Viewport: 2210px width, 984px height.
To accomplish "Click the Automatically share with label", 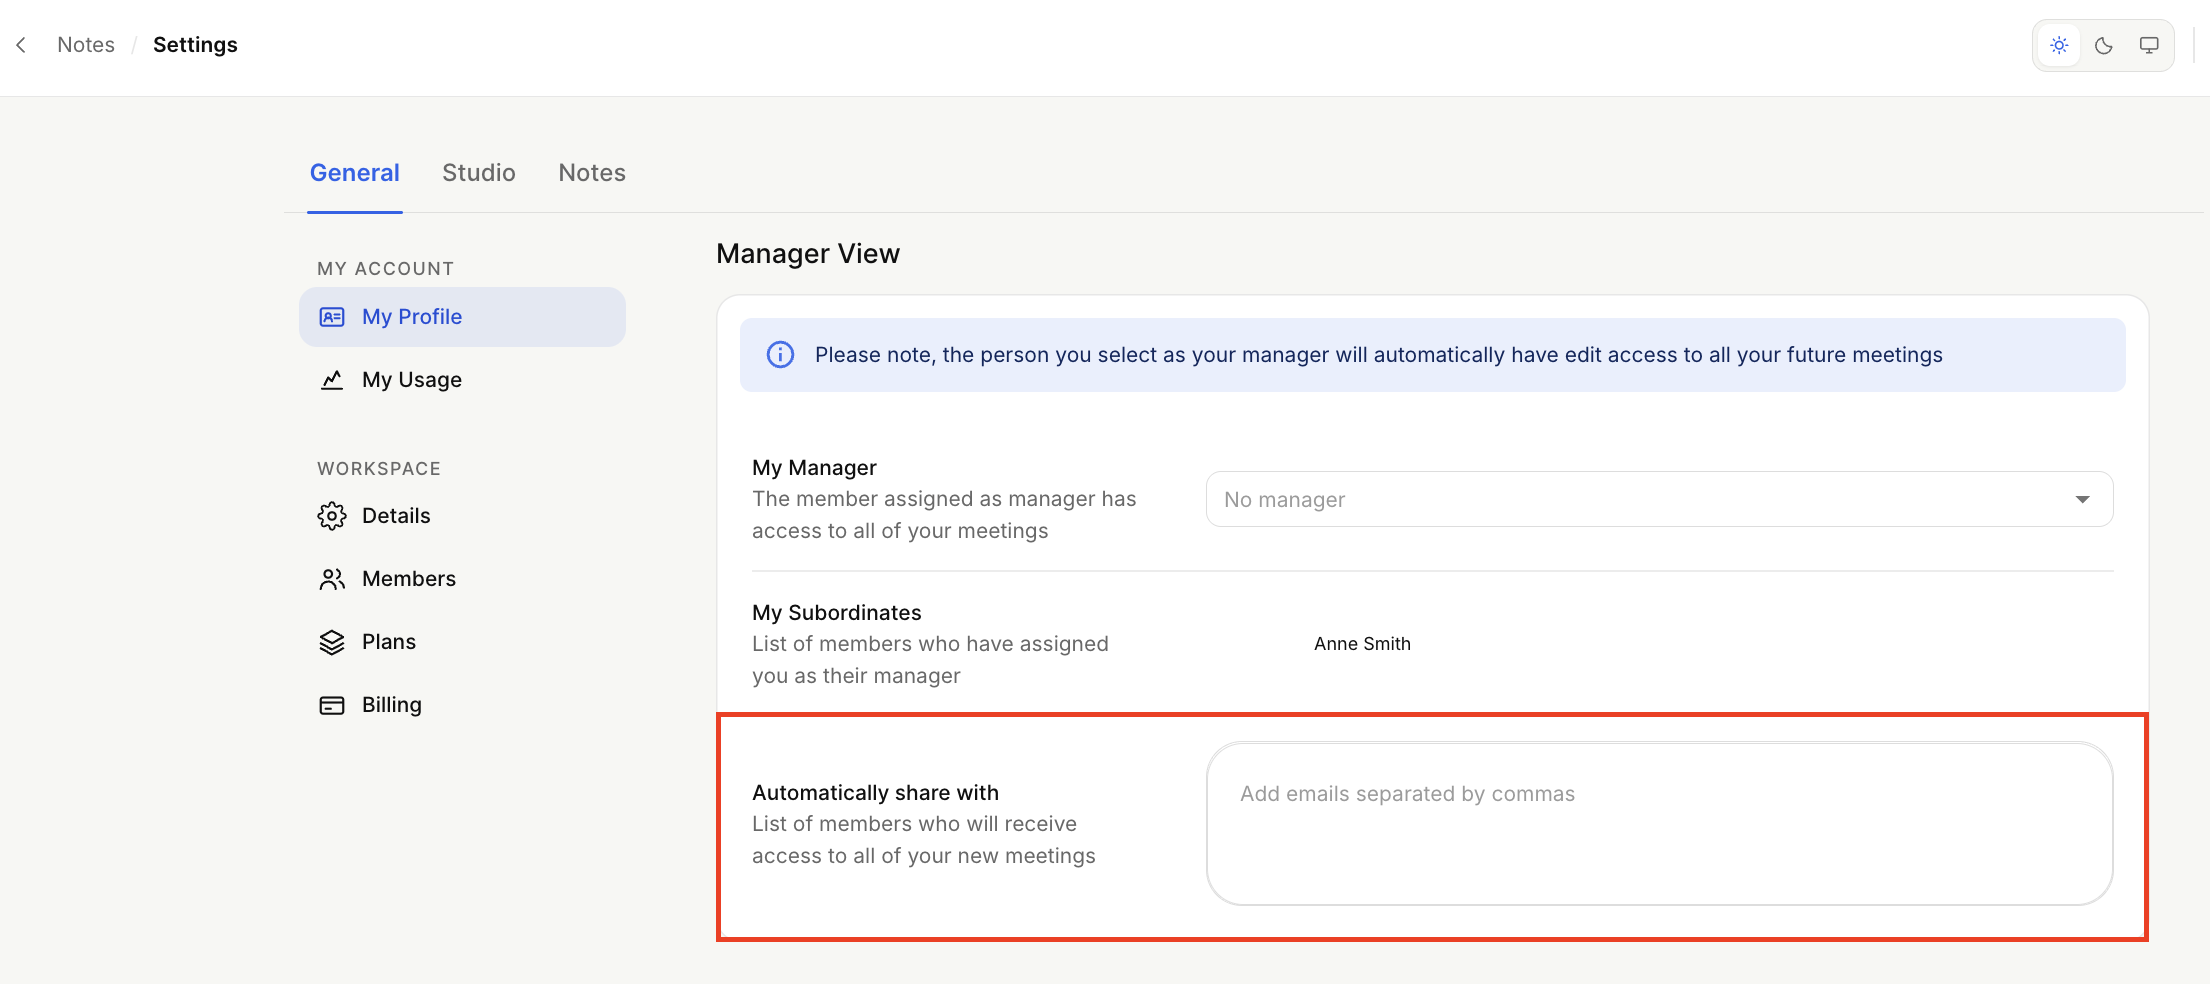I will click(x=875, y=793).
